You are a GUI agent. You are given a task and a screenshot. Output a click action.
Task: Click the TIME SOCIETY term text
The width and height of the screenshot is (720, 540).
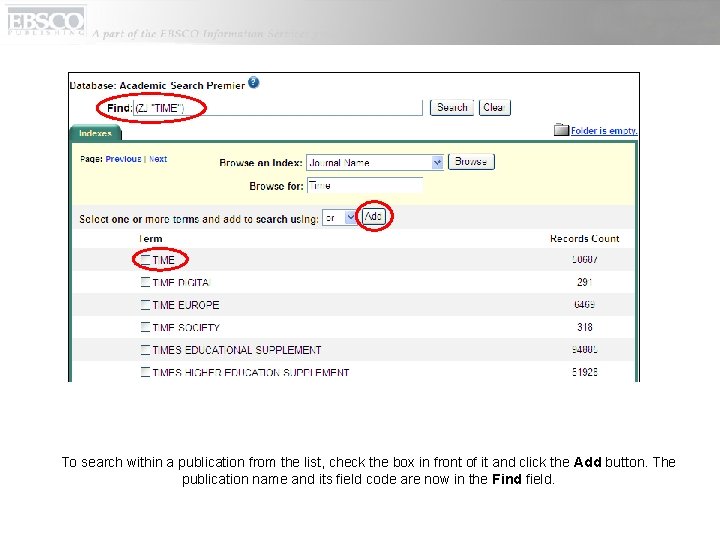(x=186, y=327)
